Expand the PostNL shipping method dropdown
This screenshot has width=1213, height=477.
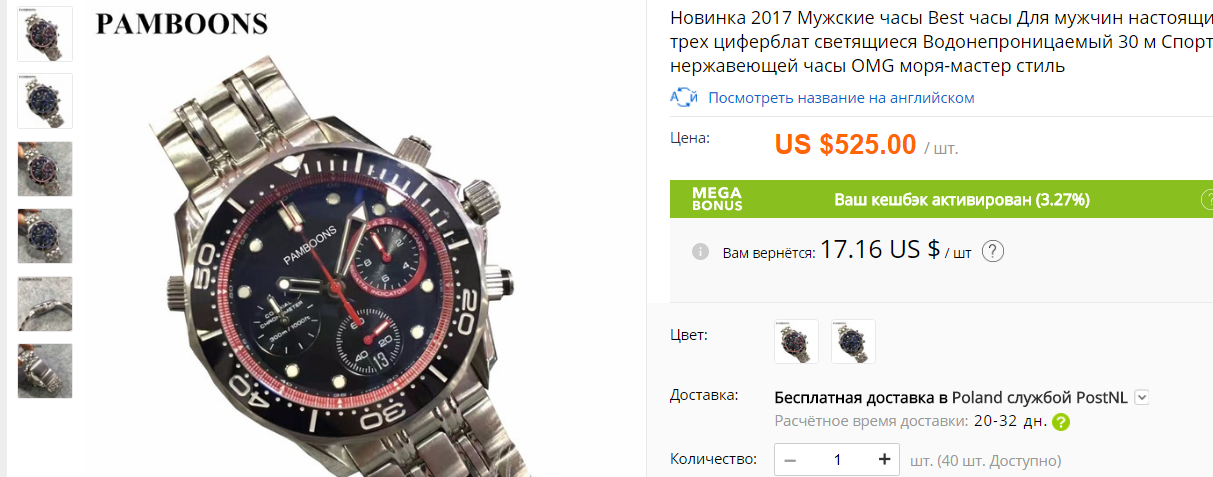coord(1142,398)
